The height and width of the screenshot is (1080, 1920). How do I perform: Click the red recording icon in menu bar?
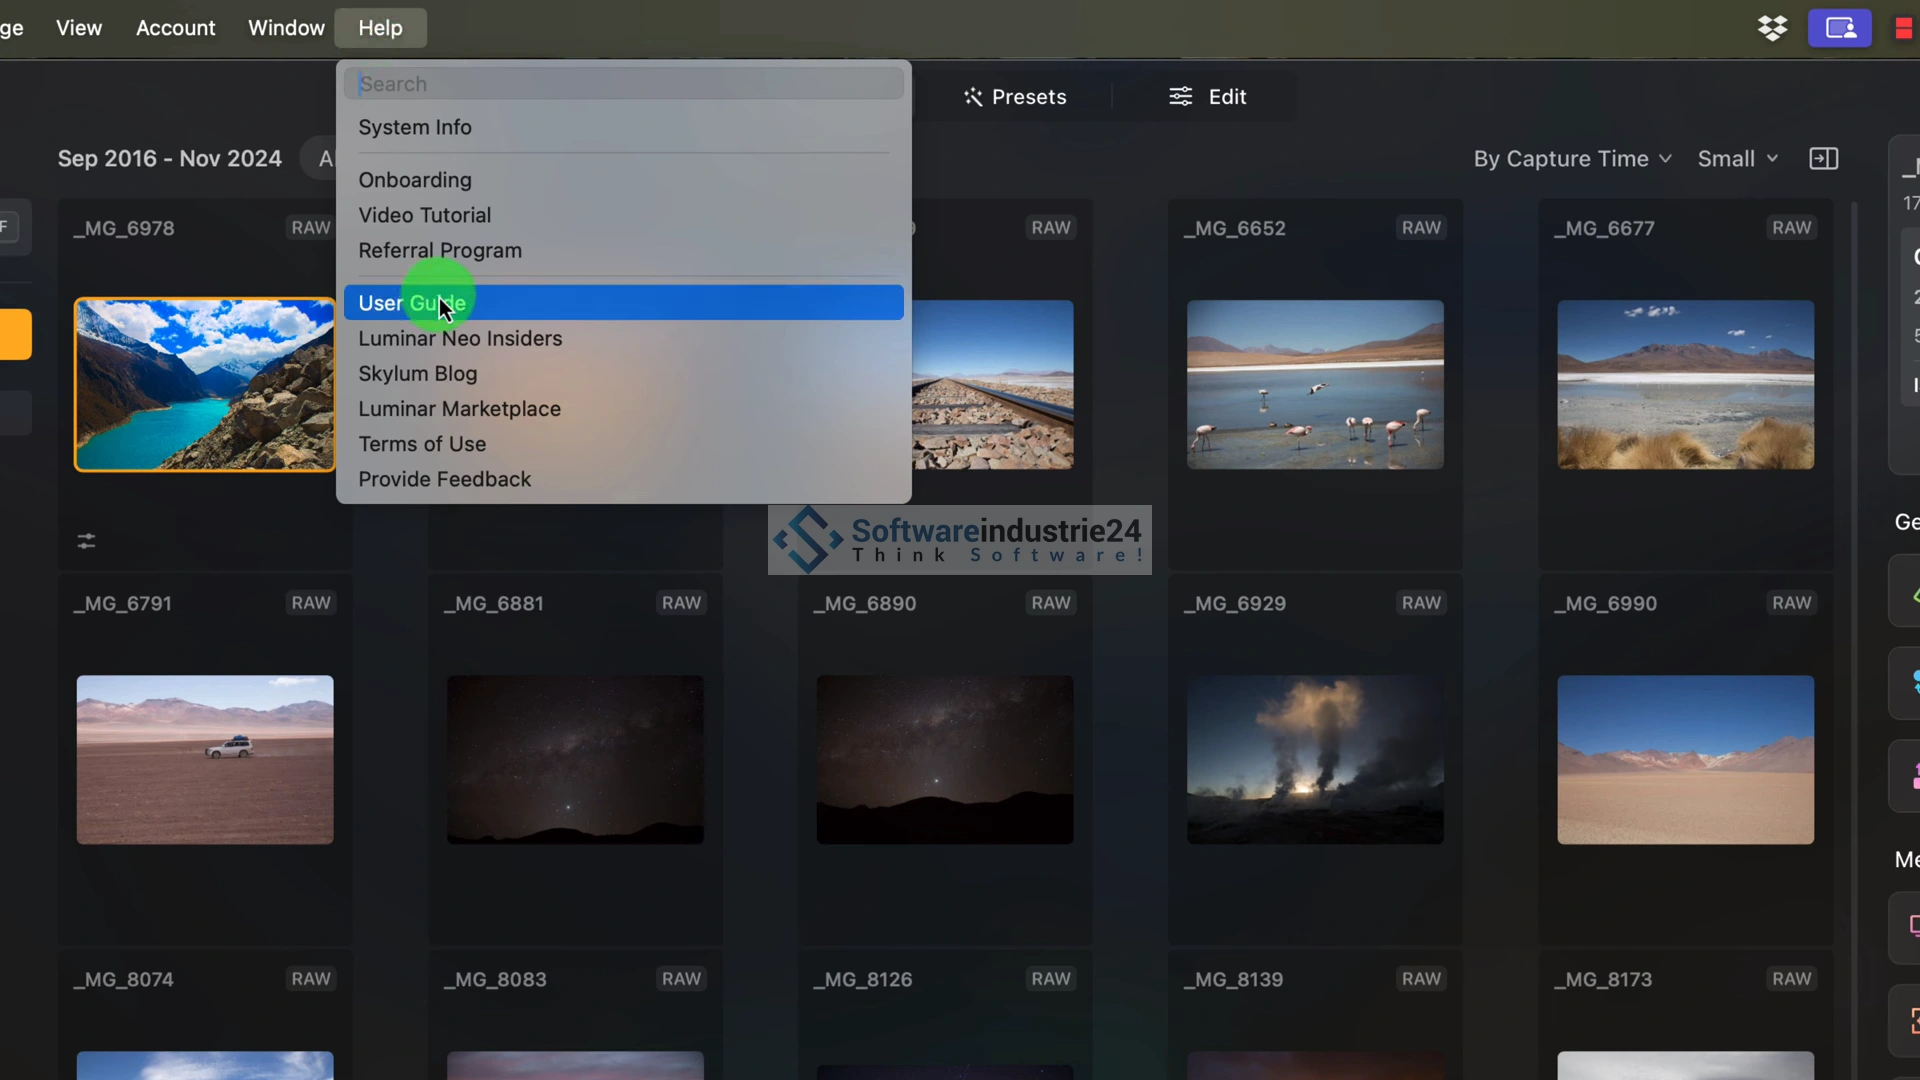[x=1903, y=28]
